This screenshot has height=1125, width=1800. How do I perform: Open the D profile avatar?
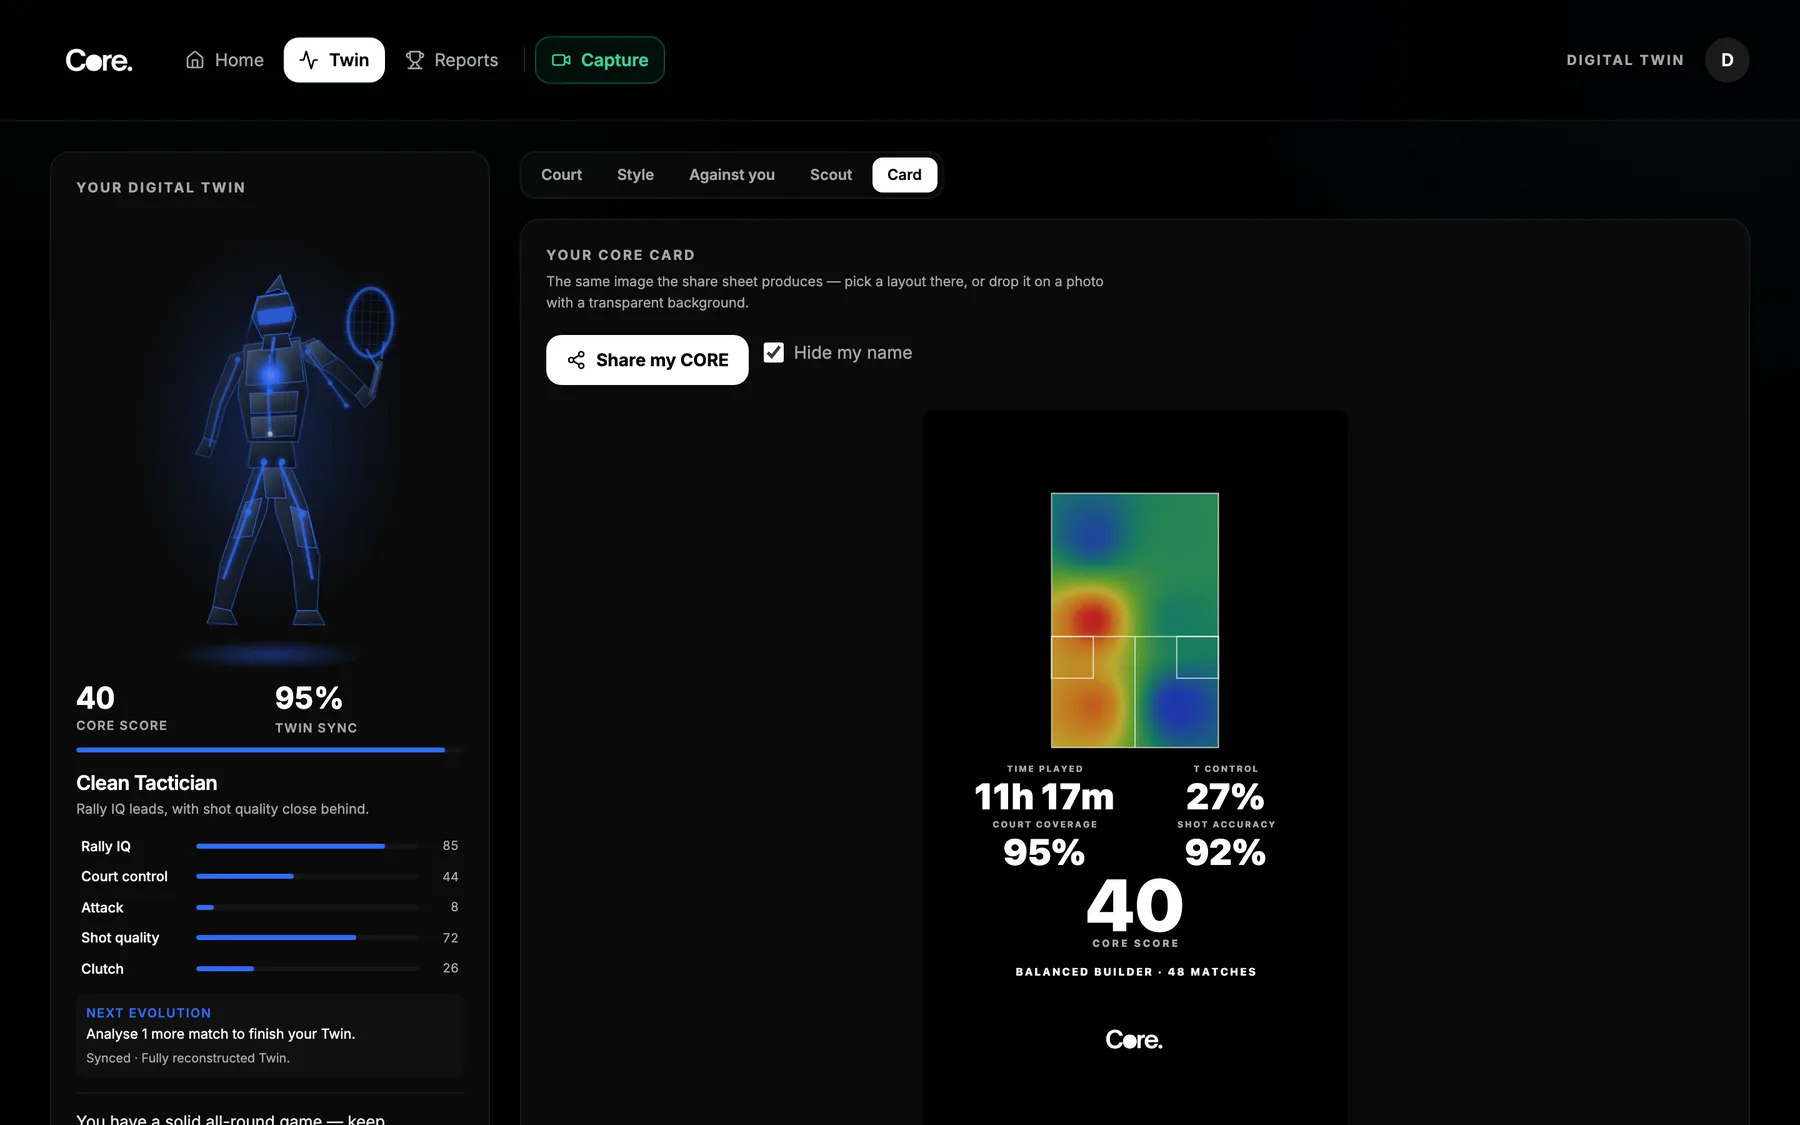tap(1727, 60)
